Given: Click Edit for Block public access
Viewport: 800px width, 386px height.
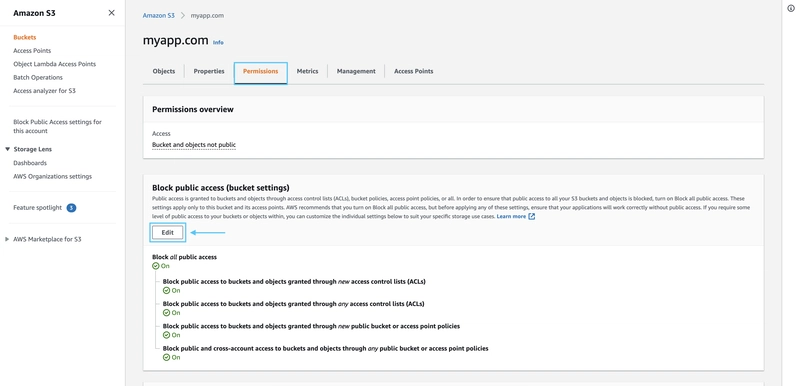Looking at the screenshot, I should click(x=168, y=233).
